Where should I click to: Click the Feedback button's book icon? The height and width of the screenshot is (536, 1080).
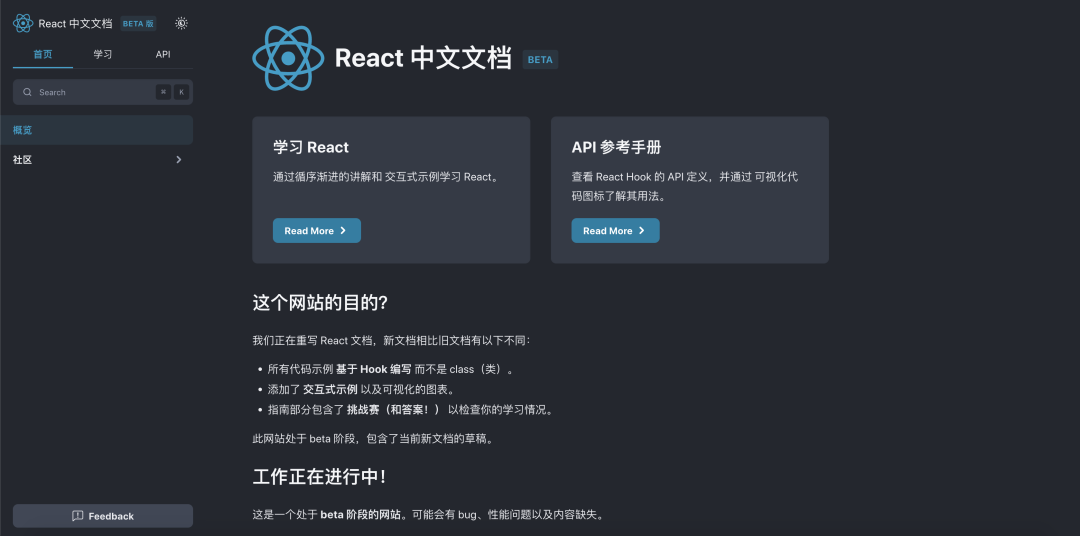(x=78, y=516)
